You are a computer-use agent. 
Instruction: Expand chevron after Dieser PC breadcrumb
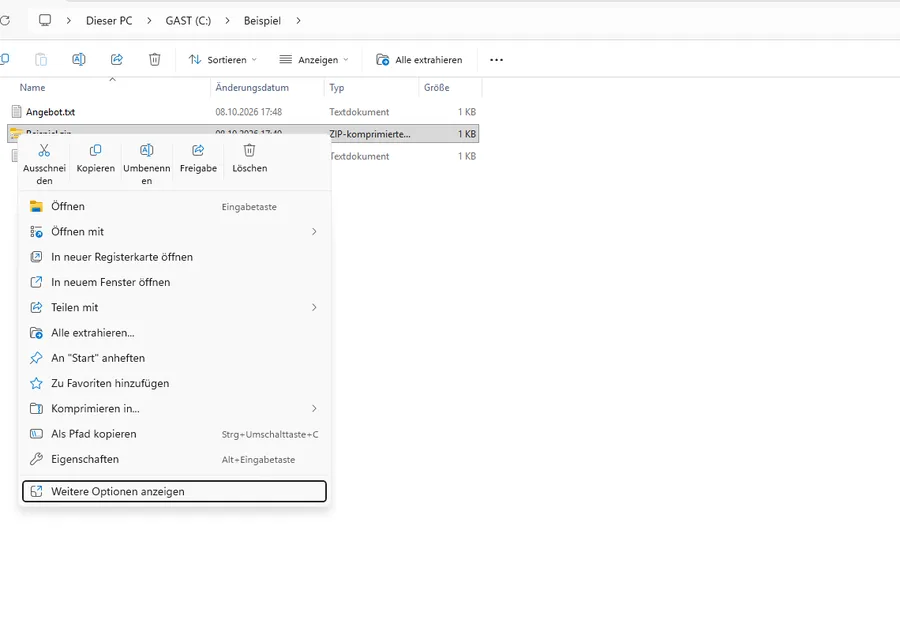[x=149, y=21]
